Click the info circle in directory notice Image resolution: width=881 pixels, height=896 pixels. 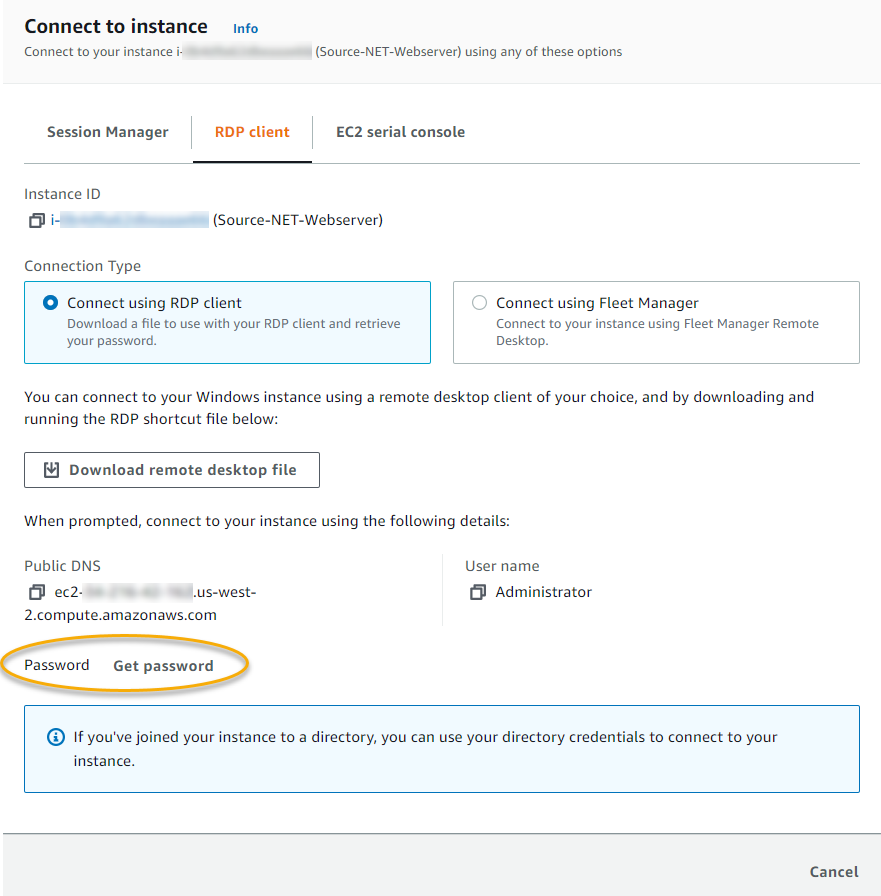click(56, 737)
